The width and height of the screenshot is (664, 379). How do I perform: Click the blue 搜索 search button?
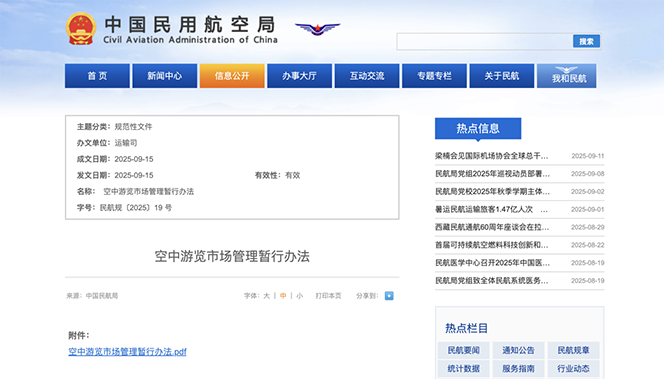587,41
